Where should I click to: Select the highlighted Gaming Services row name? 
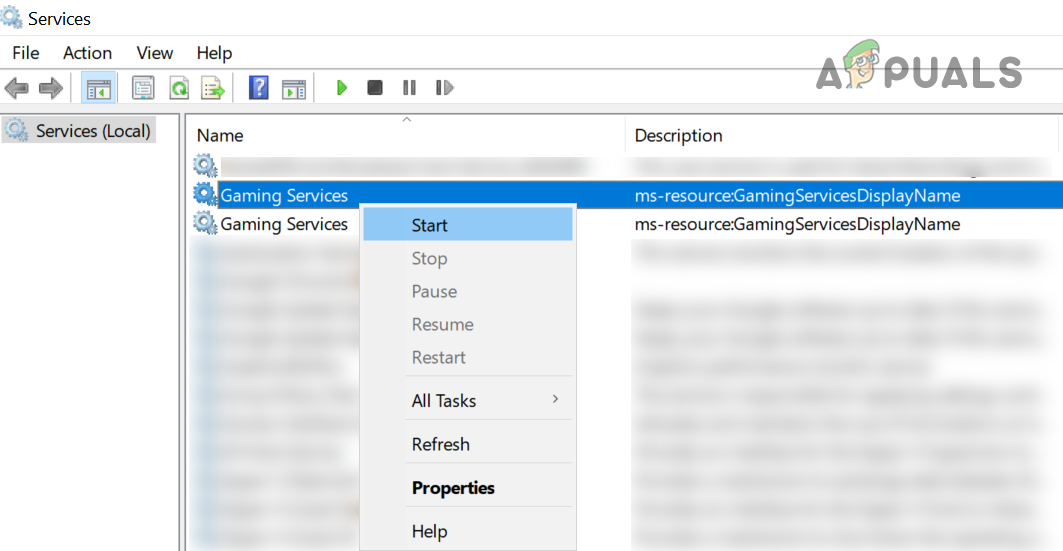click(284, 195)
